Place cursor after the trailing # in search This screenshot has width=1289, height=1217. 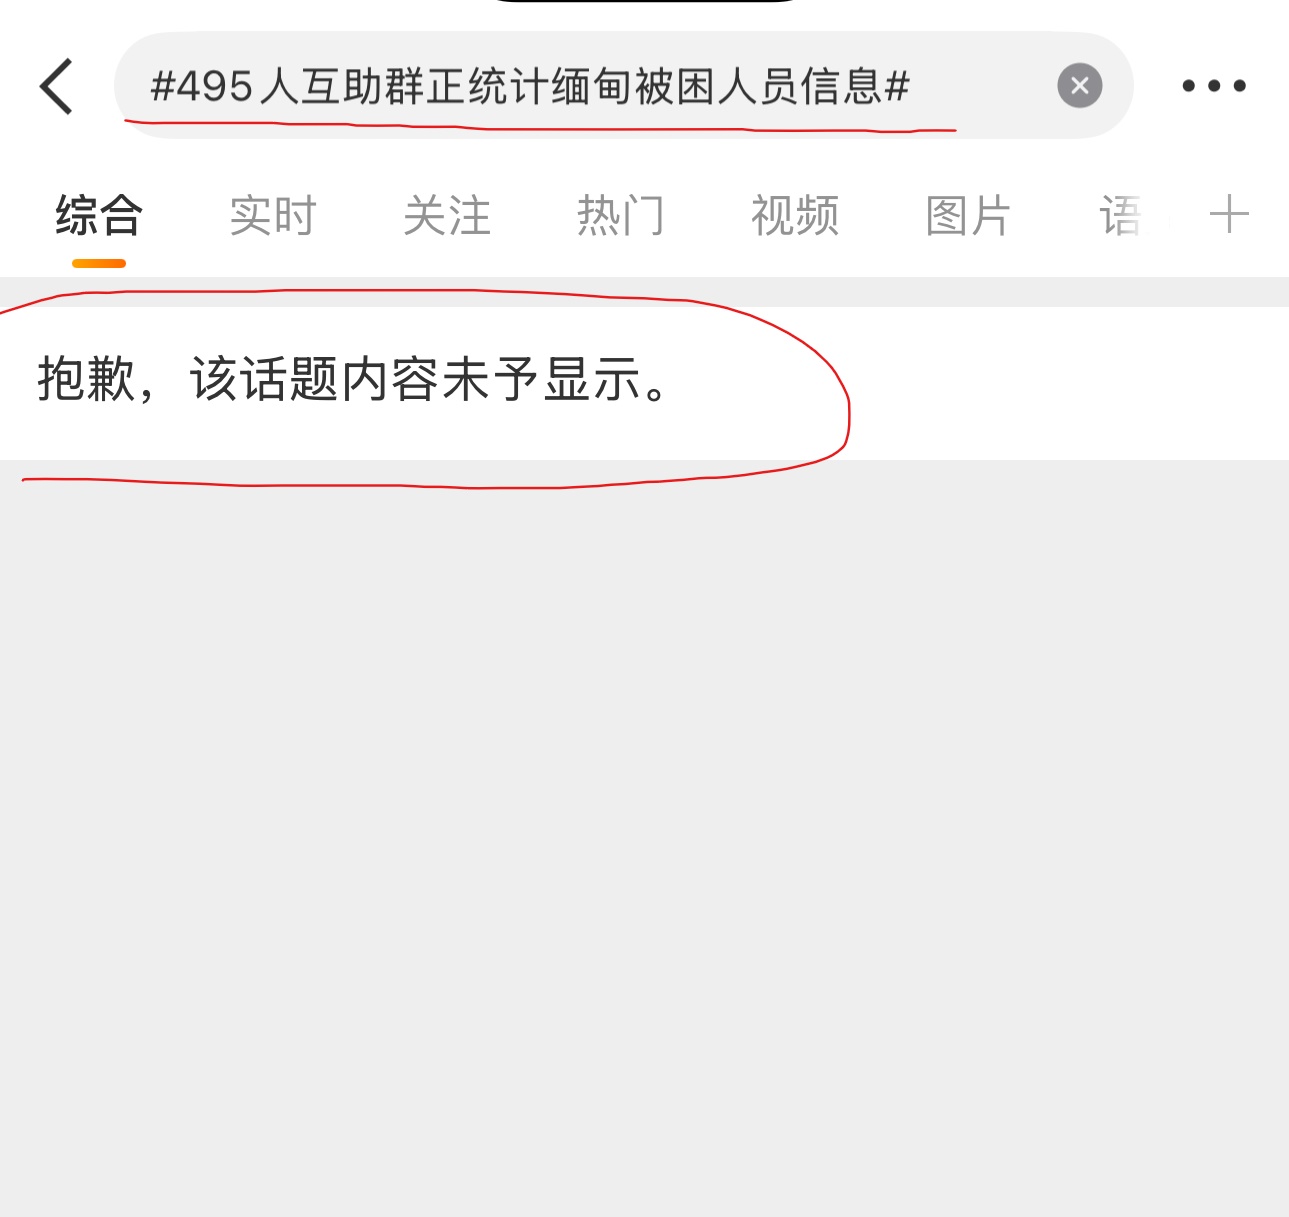pyautogui.click(x=911, y=86)
